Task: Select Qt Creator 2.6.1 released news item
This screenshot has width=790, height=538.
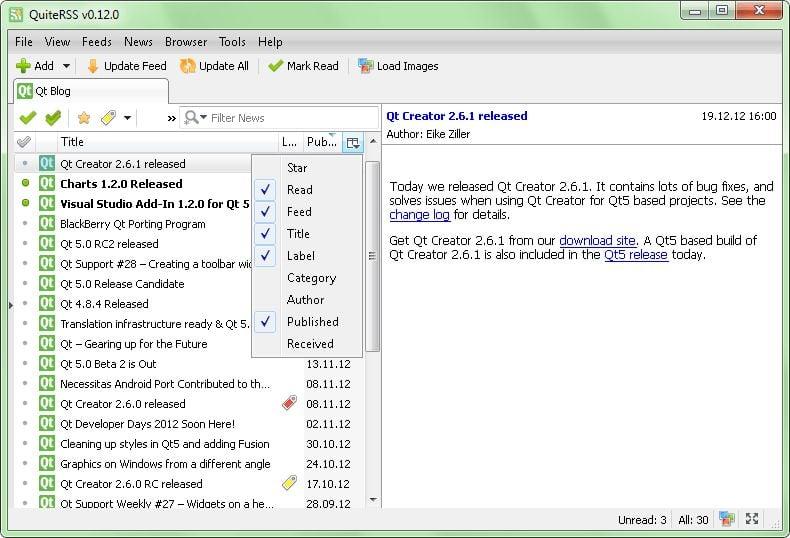Action: tap(133, 164)
